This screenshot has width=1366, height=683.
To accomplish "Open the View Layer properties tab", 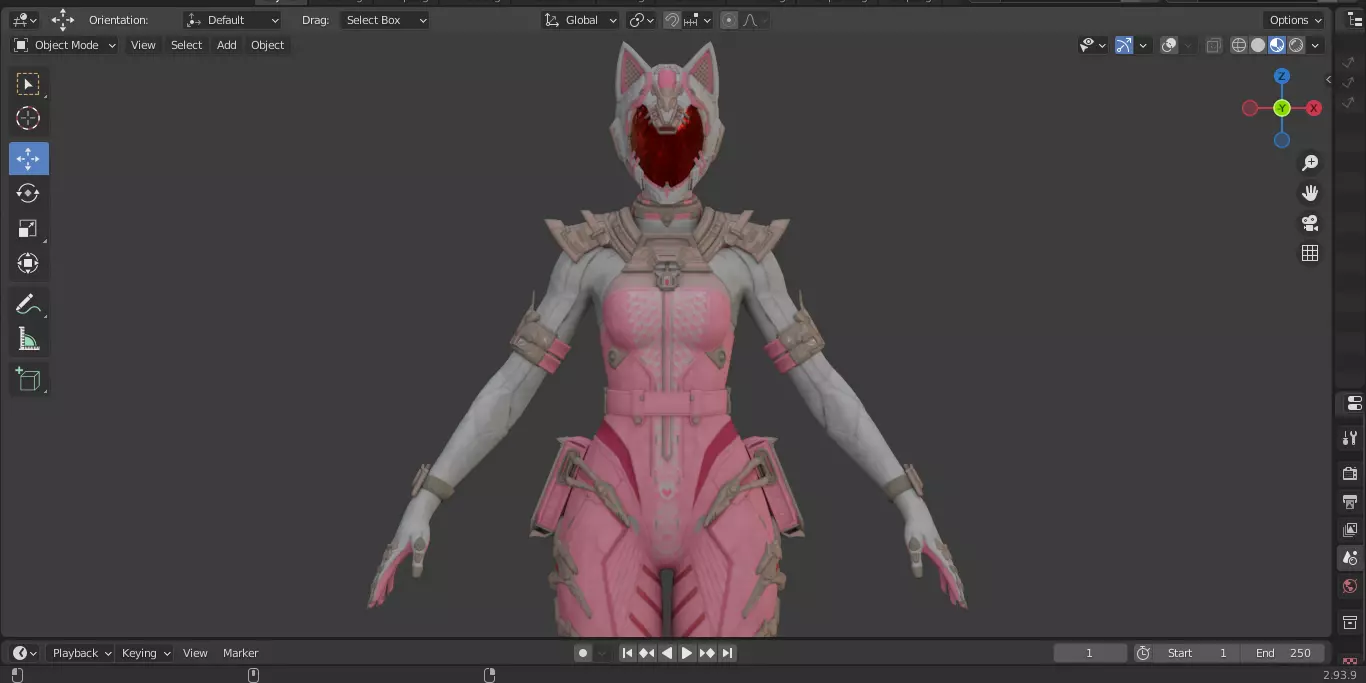I will pyautogui.click(x=1350, y=529).
